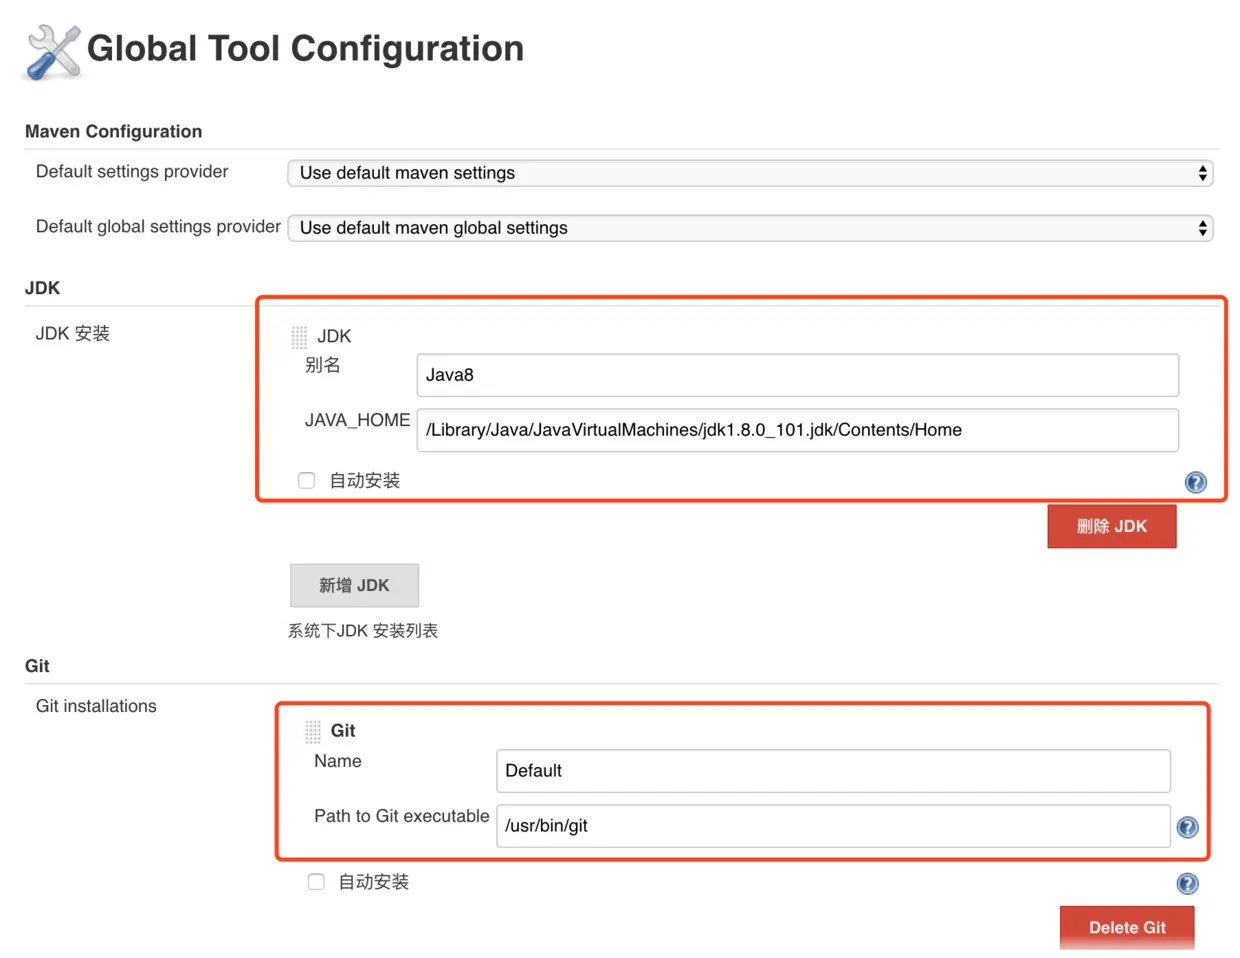Open help for the JDK installation section
Viewport: 1240px width, 958px height.
tap(1195, 482)
